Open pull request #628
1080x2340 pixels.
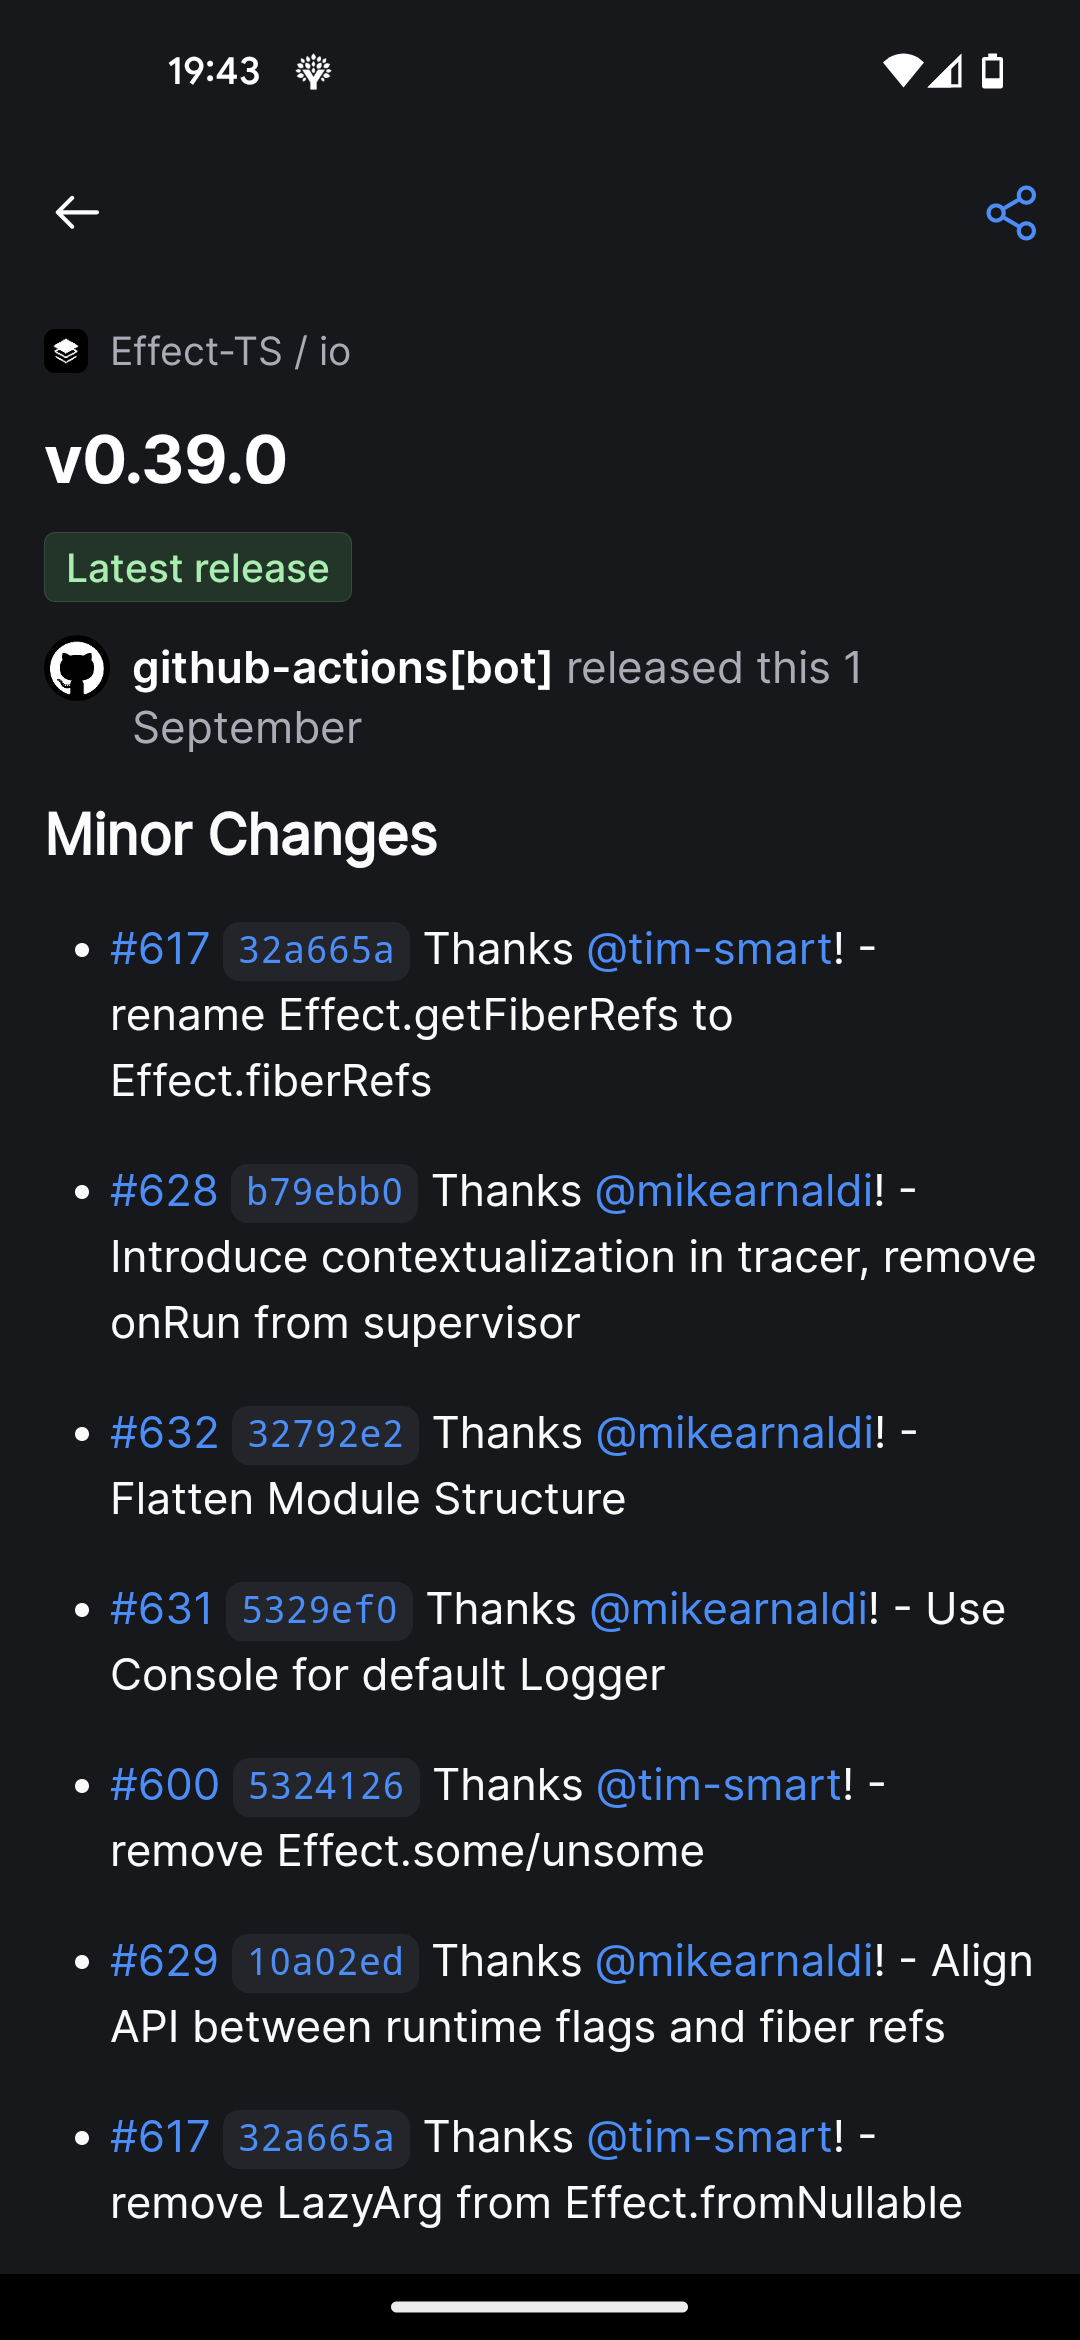[x=164, y=1191]
